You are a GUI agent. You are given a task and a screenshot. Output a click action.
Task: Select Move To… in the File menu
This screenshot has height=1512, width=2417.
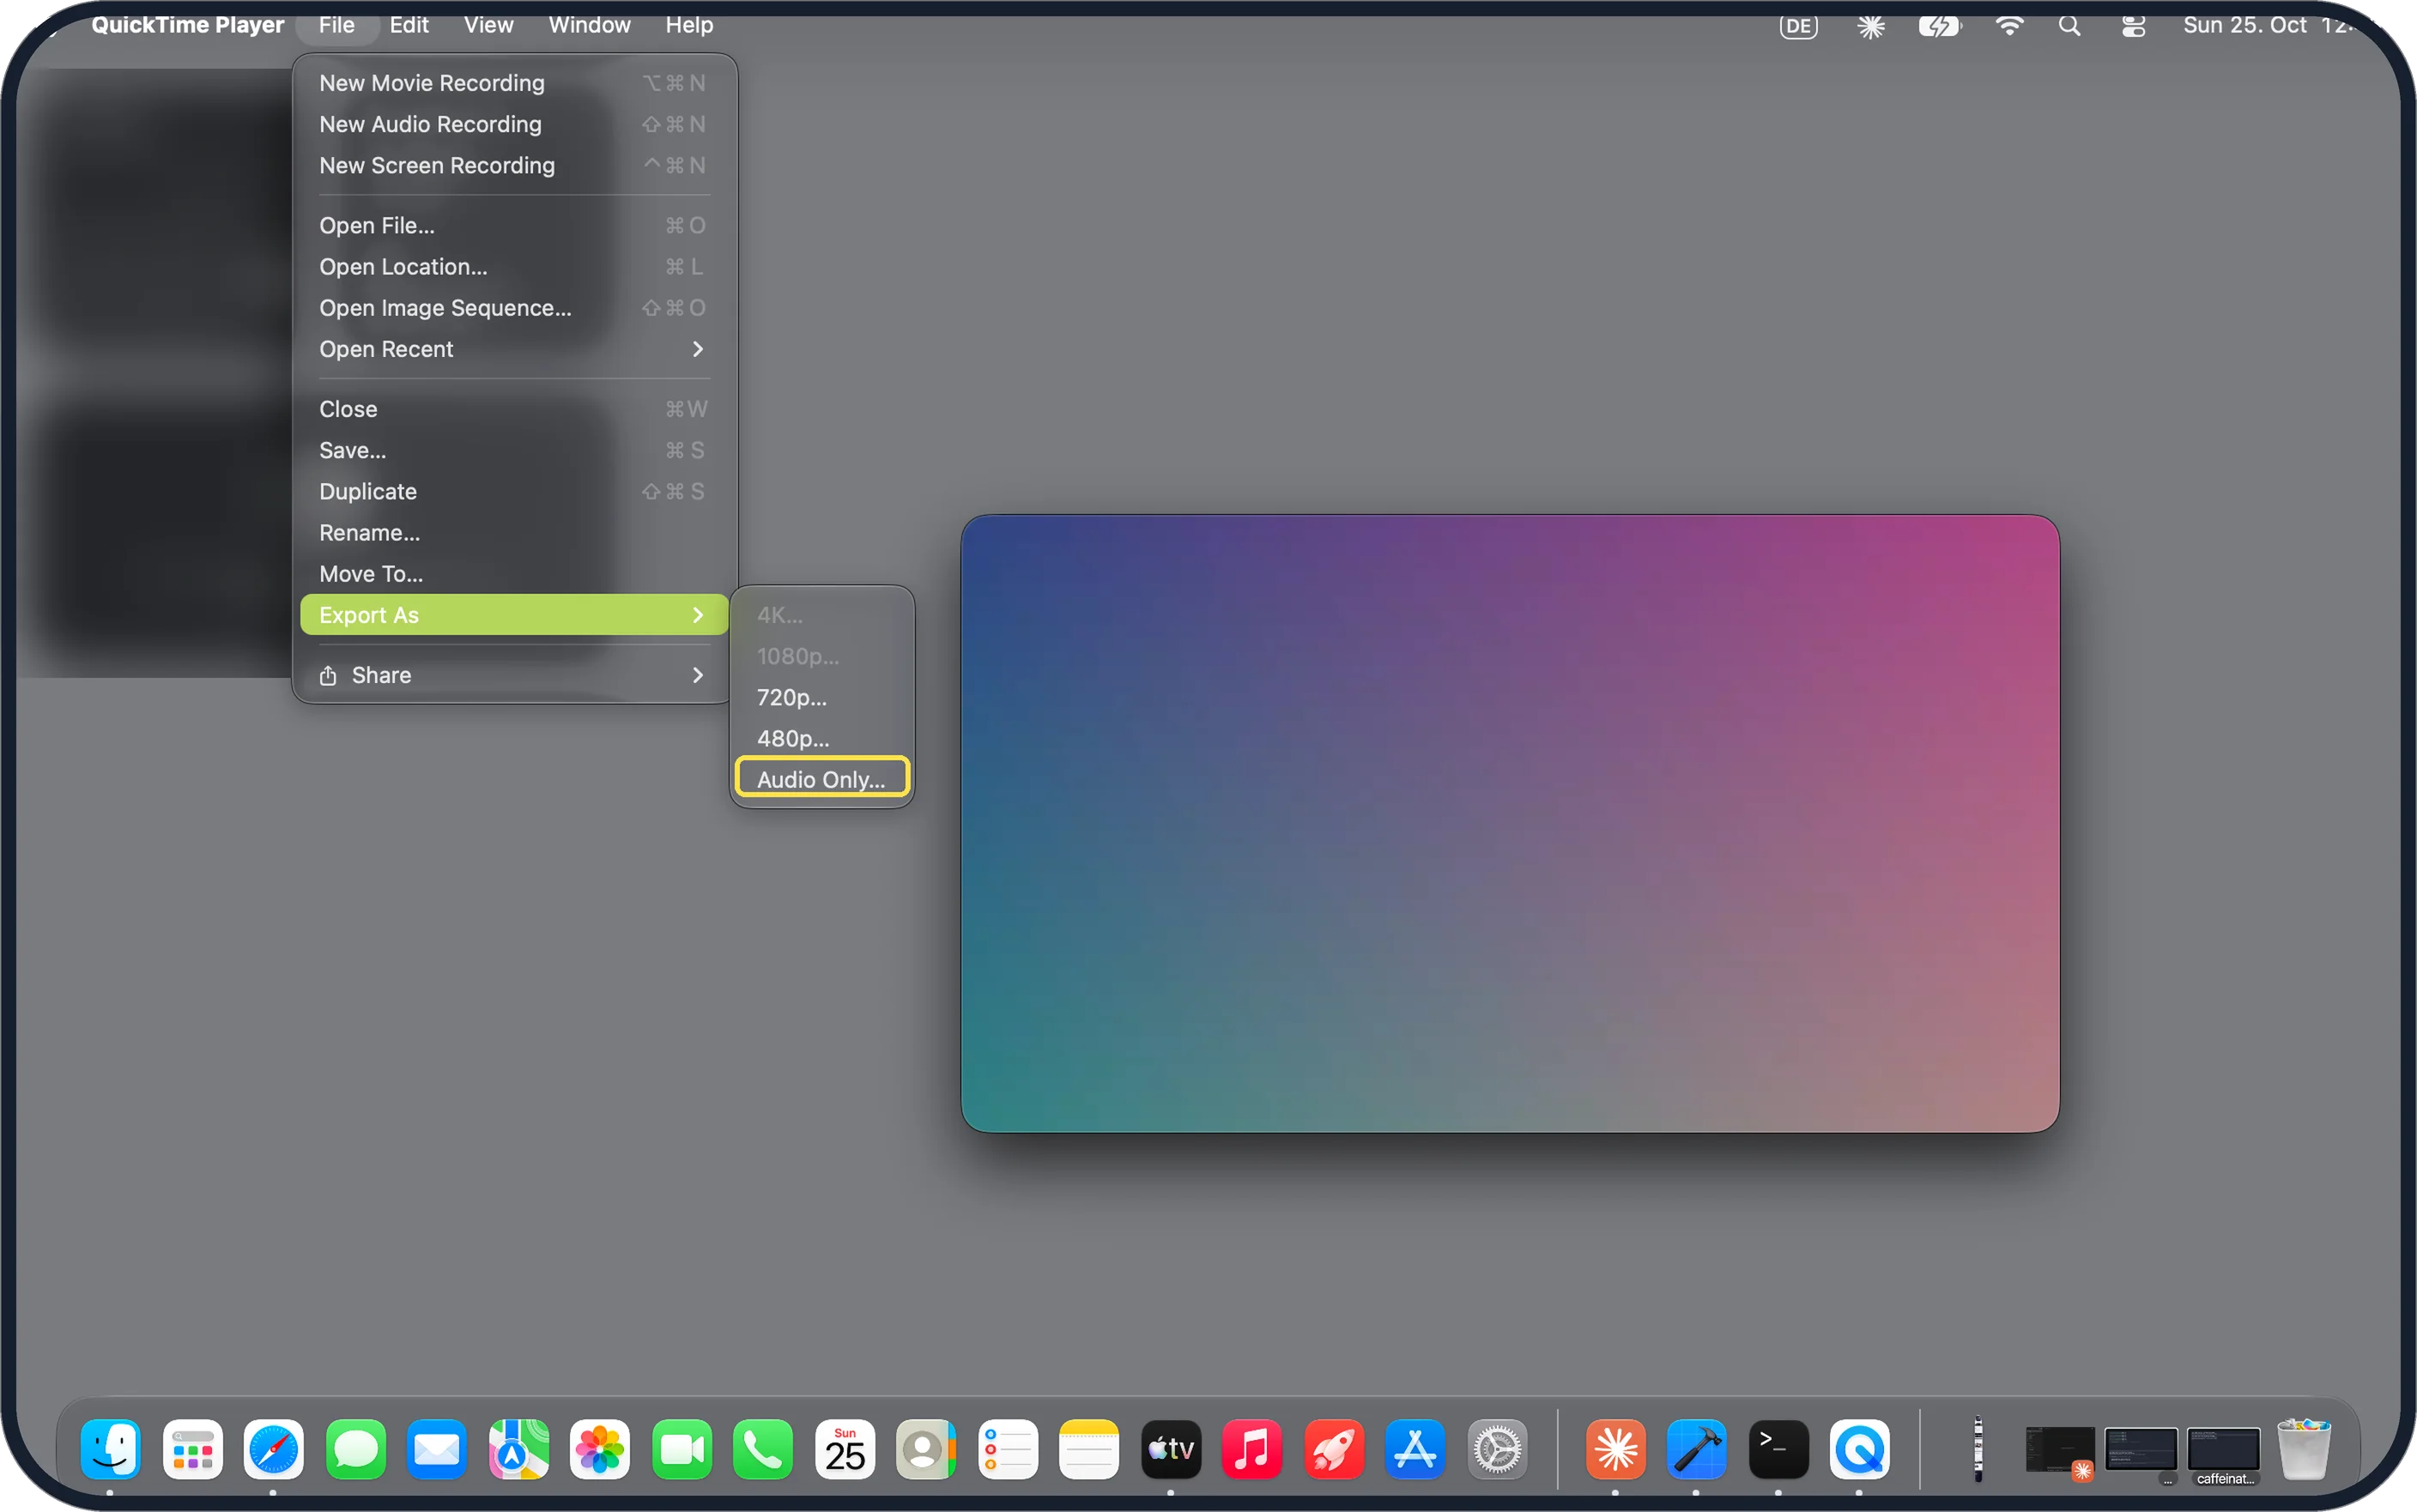[x=513, y=573]
